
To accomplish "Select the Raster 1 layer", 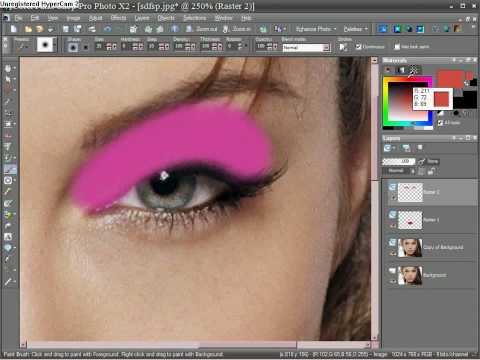I will (432, 220).
